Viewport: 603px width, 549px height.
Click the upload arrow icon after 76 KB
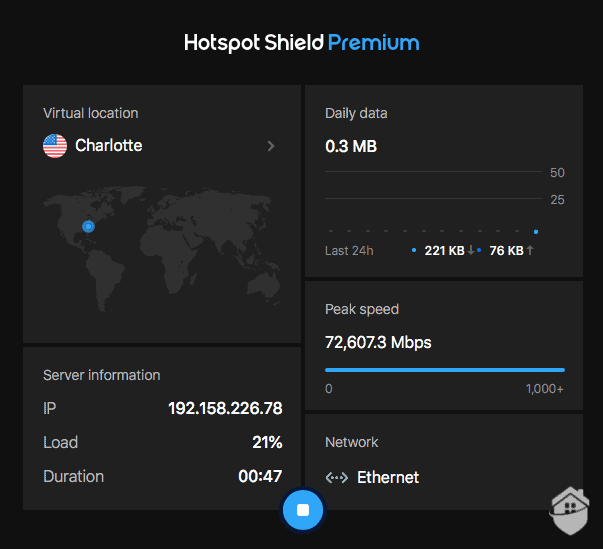point(530,250)
